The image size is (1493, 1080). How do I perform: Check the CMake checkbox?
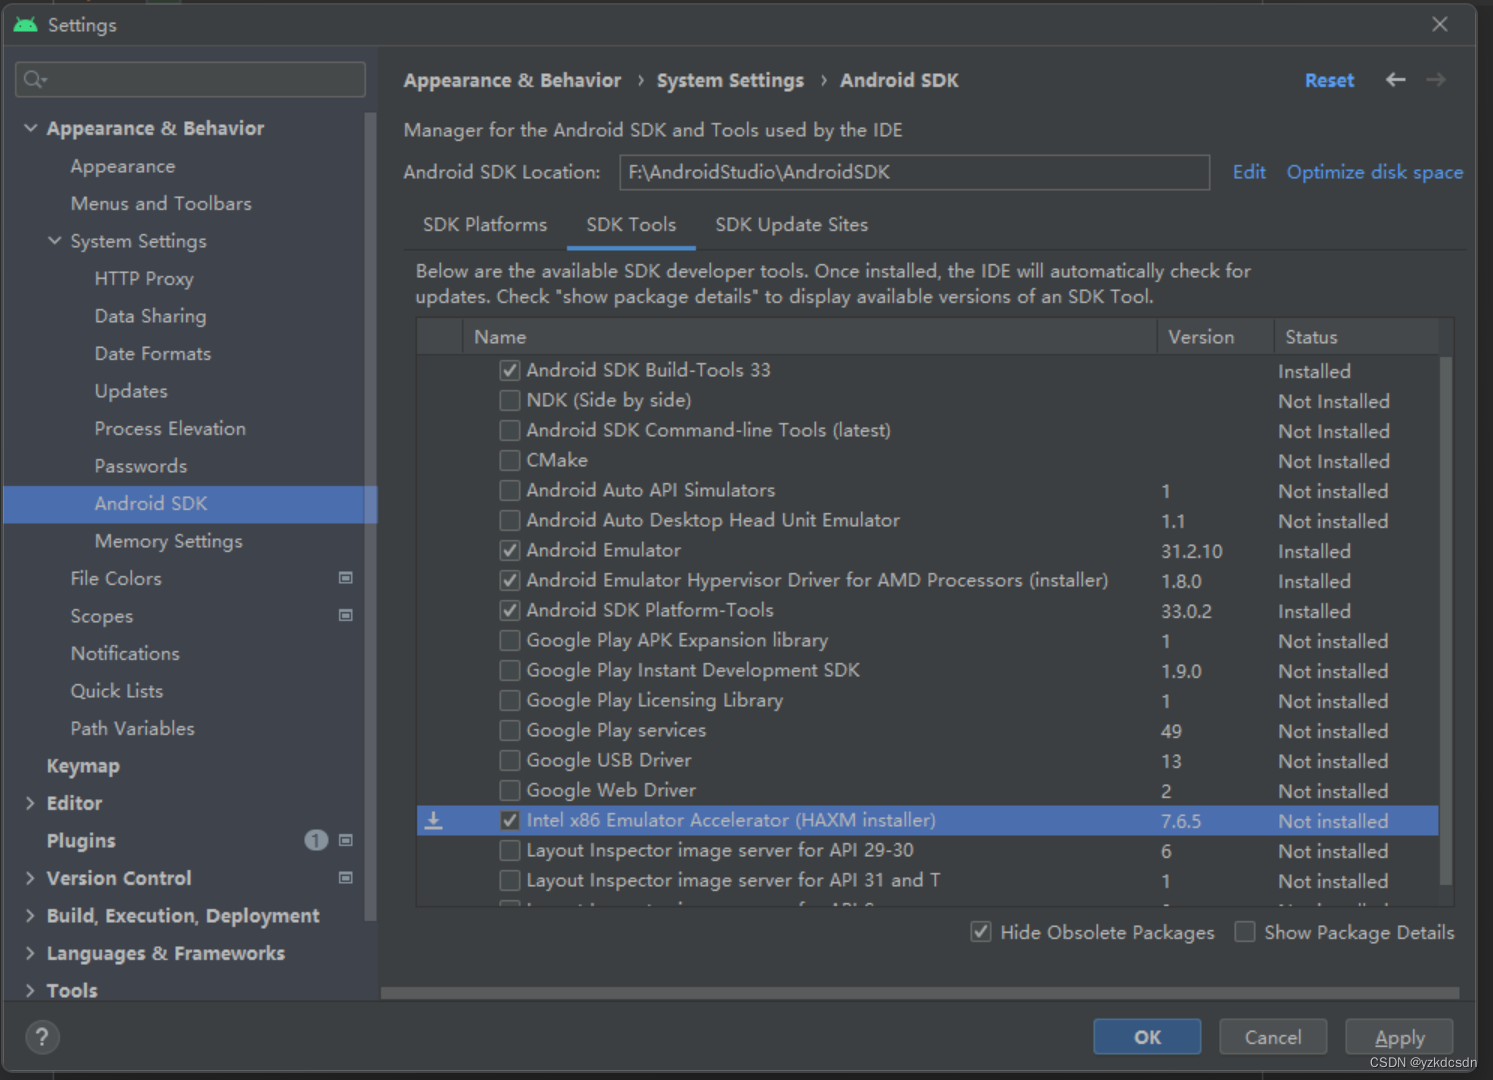pos(510,460)
